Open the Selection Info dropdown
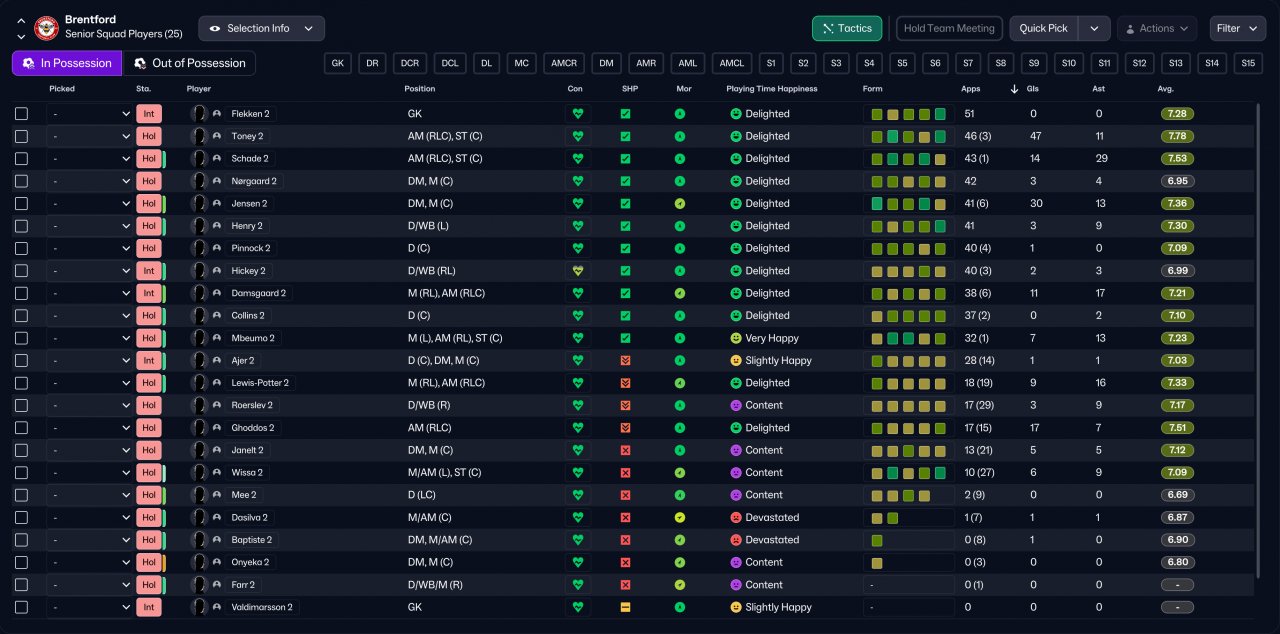 click(x=262, y=28)
